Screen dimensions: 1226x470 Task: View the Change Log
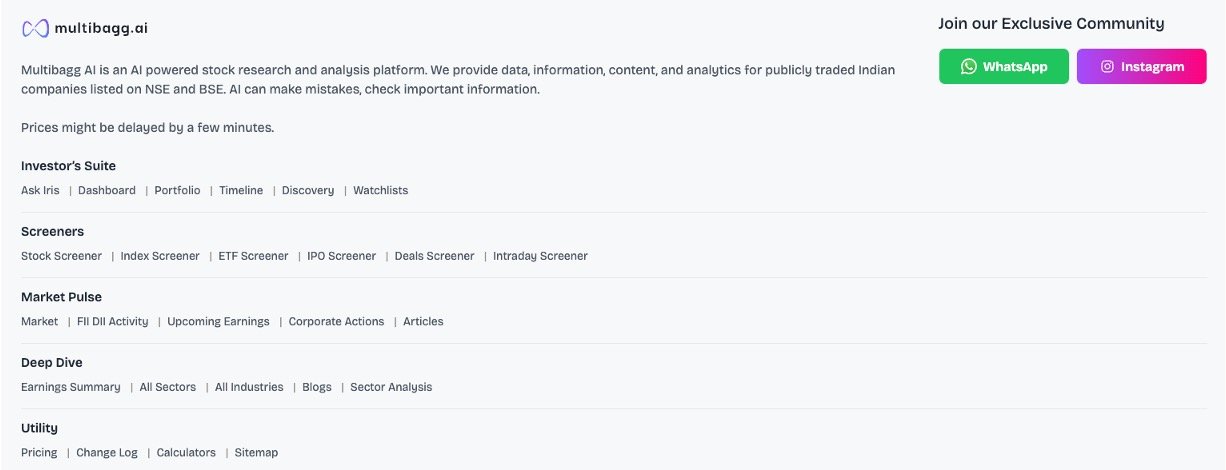click(x=107, y=453)
